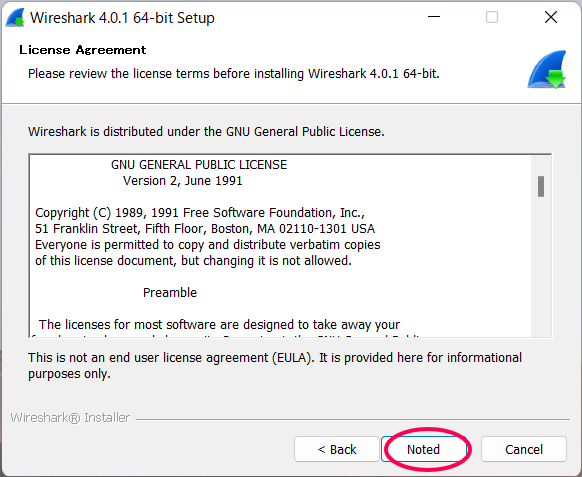Click the 'Wireshark 4.0.1 64-bit Setup' title
Screen dimensions: 582x477
point(122,18)
